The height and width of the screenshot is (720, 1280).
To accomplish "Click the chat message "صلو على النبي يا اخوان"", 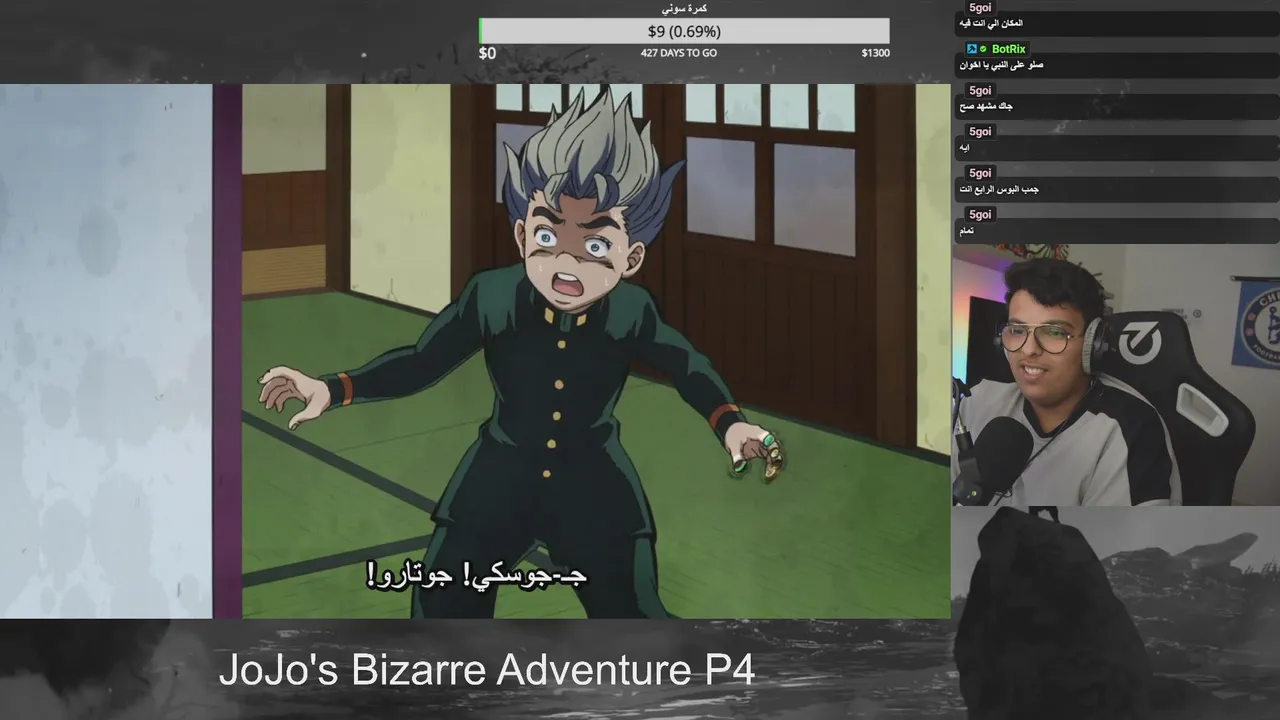I will (x=1001, y=65).
